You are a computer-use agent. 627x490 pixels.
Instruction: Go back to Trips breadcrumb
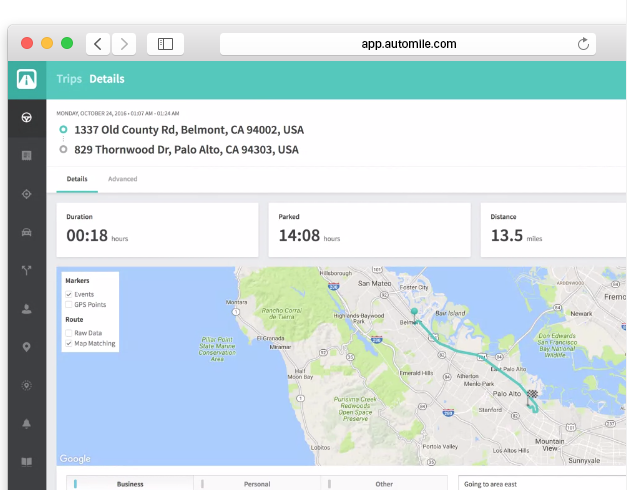[x=69, y=79]
